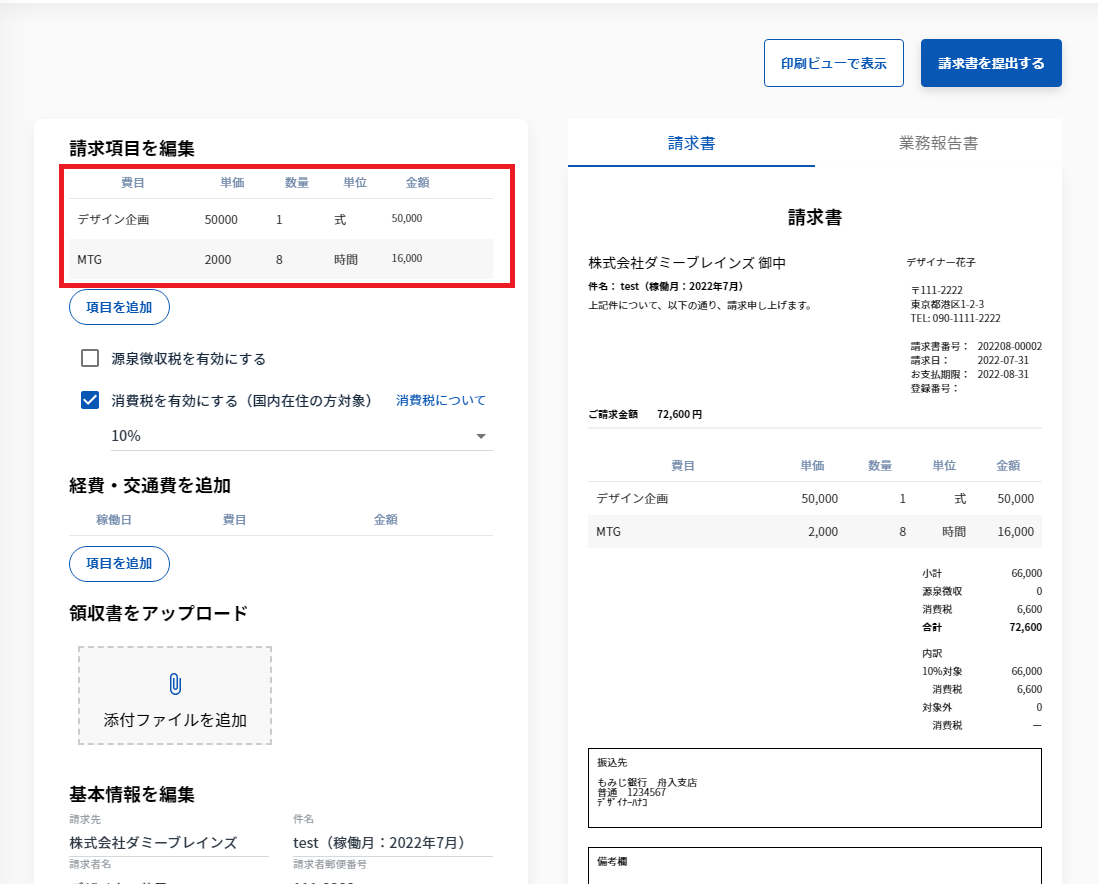Click the 50000 unit price field
This screenshot has width=1098, height=884.
pyautogui.click(x=221, y=219)
